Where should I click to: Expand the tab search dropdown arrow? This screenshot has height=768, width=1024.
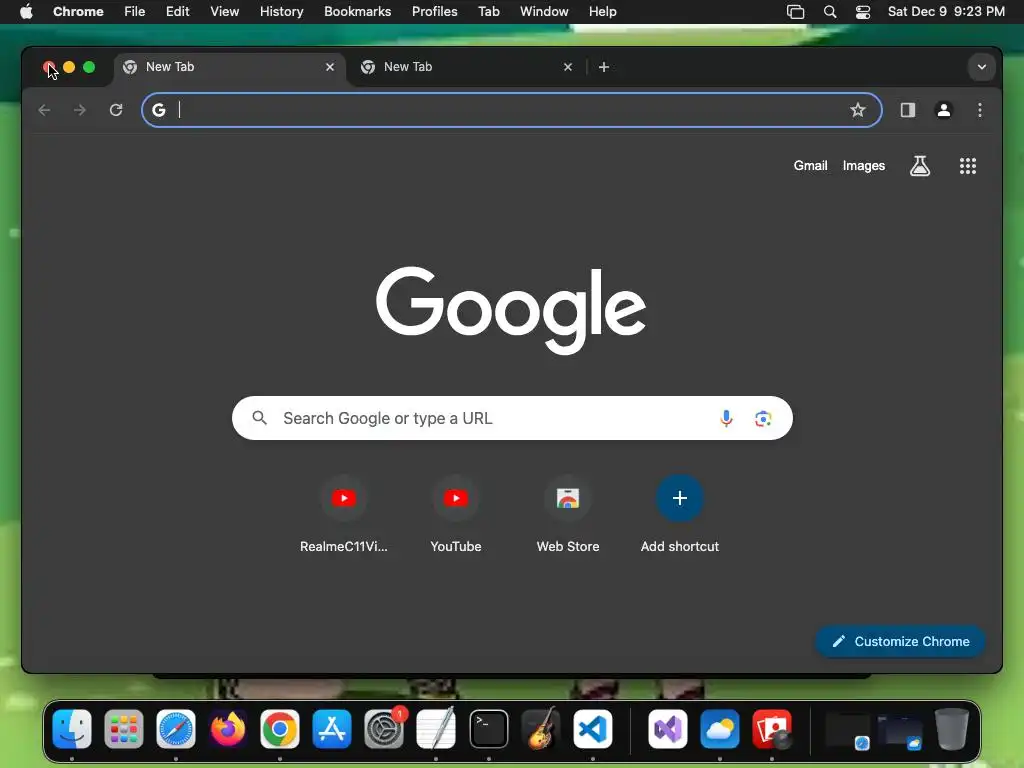(x=982, y=67)
